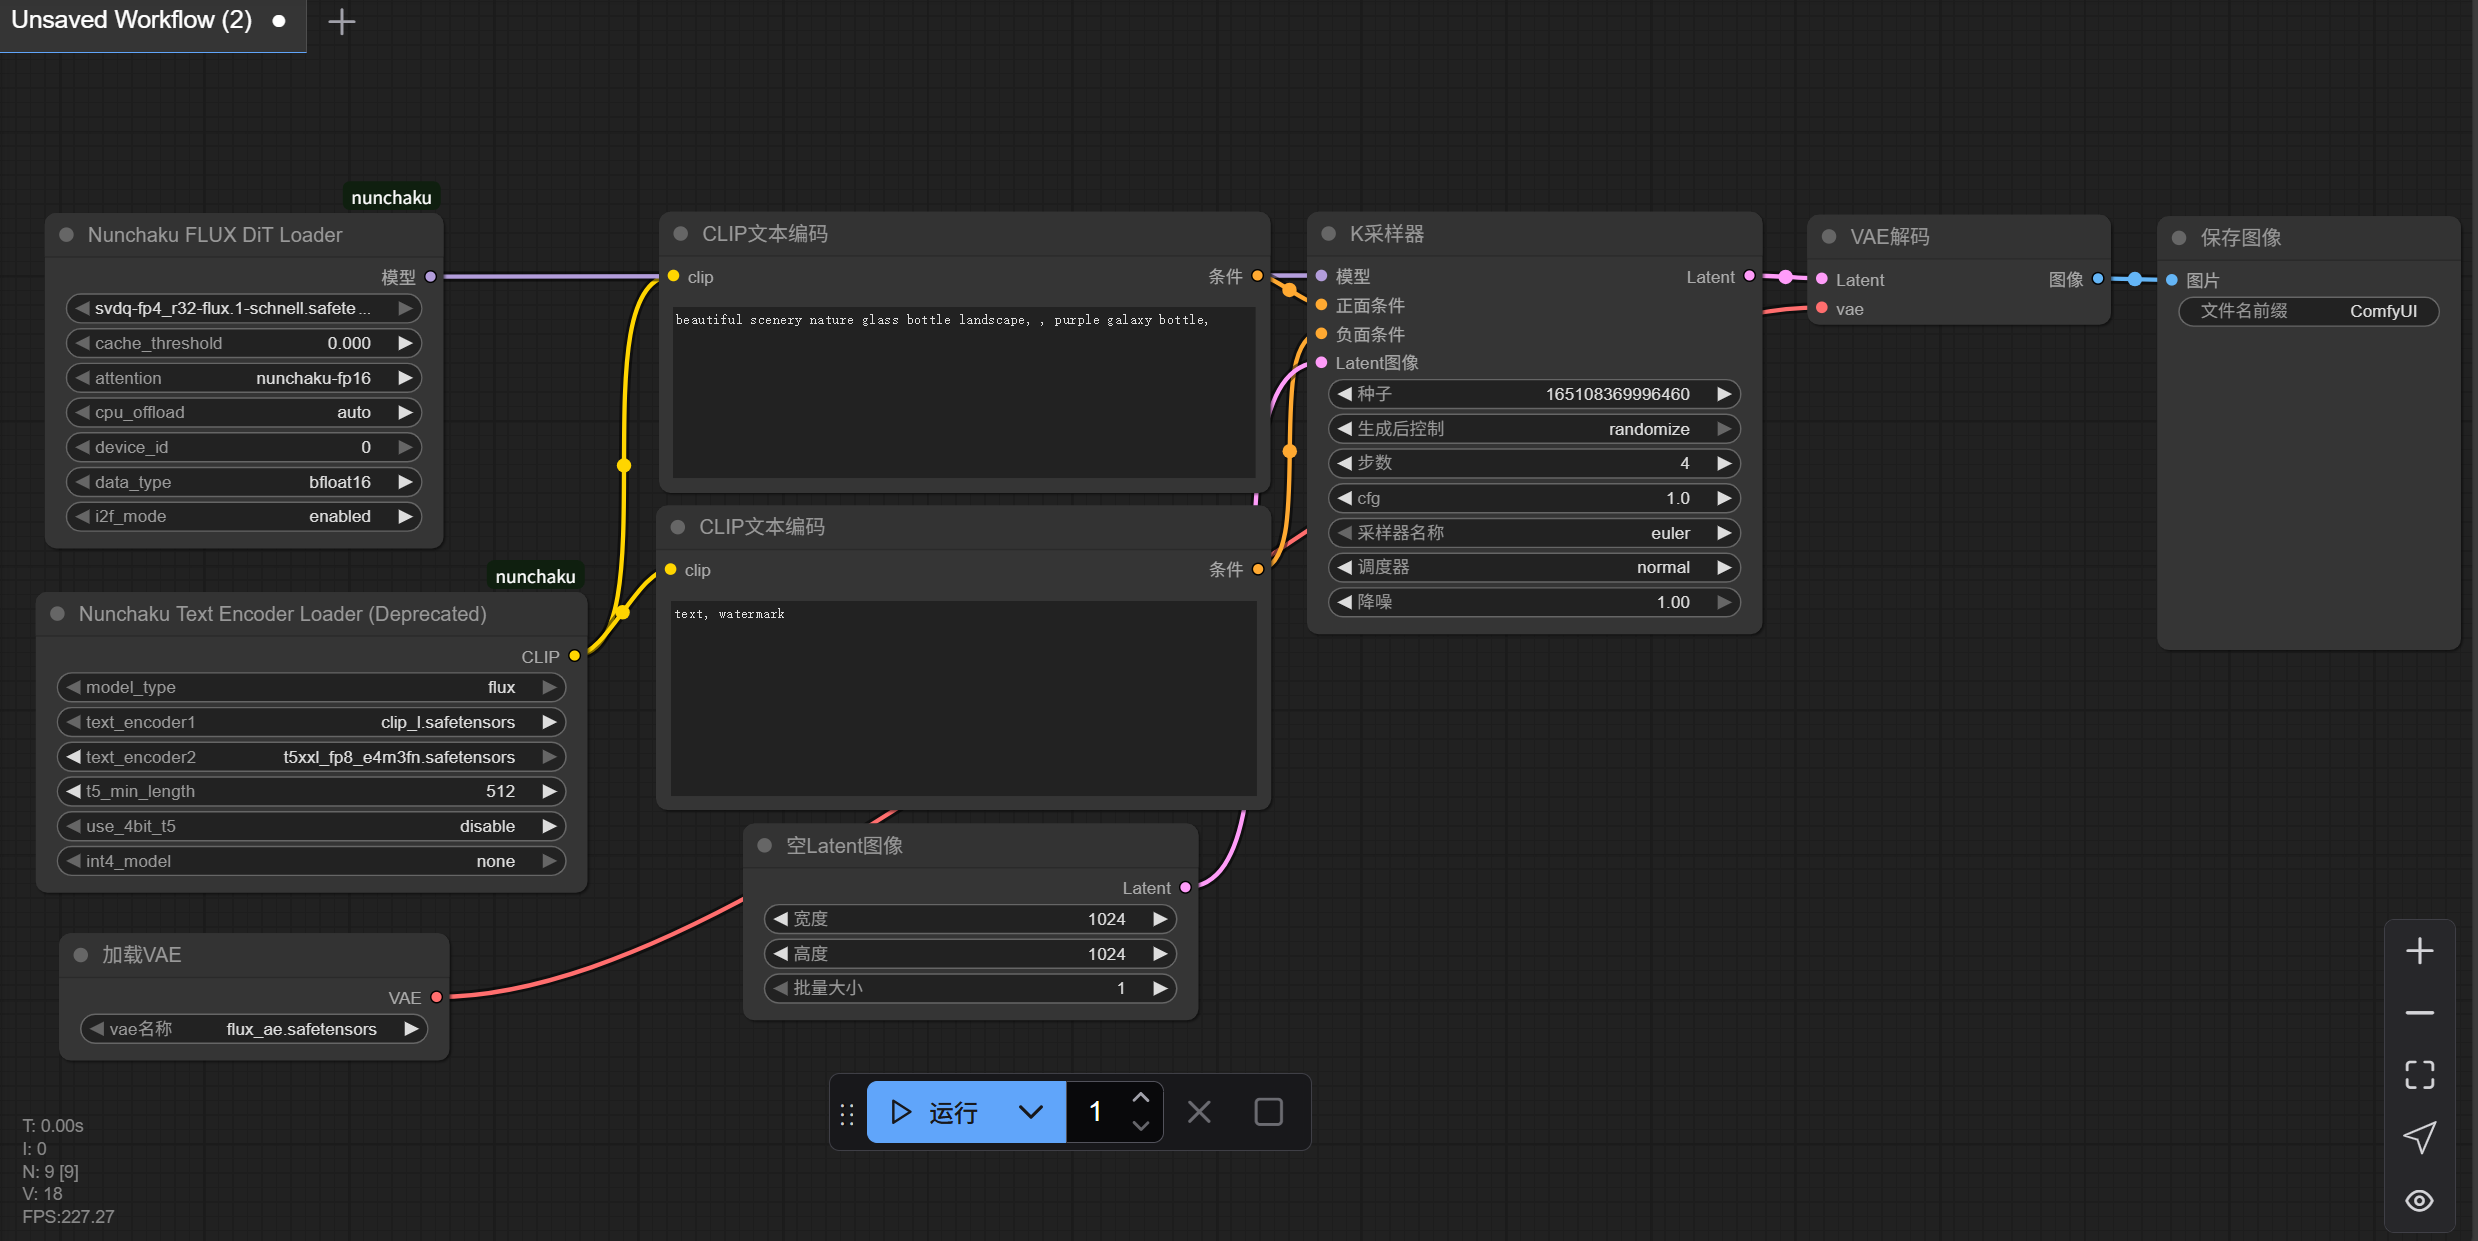The image size is (2478, 1241).
Task: Collapse the 加载VAE node via its dot
Action: click(x=81, y=955)
